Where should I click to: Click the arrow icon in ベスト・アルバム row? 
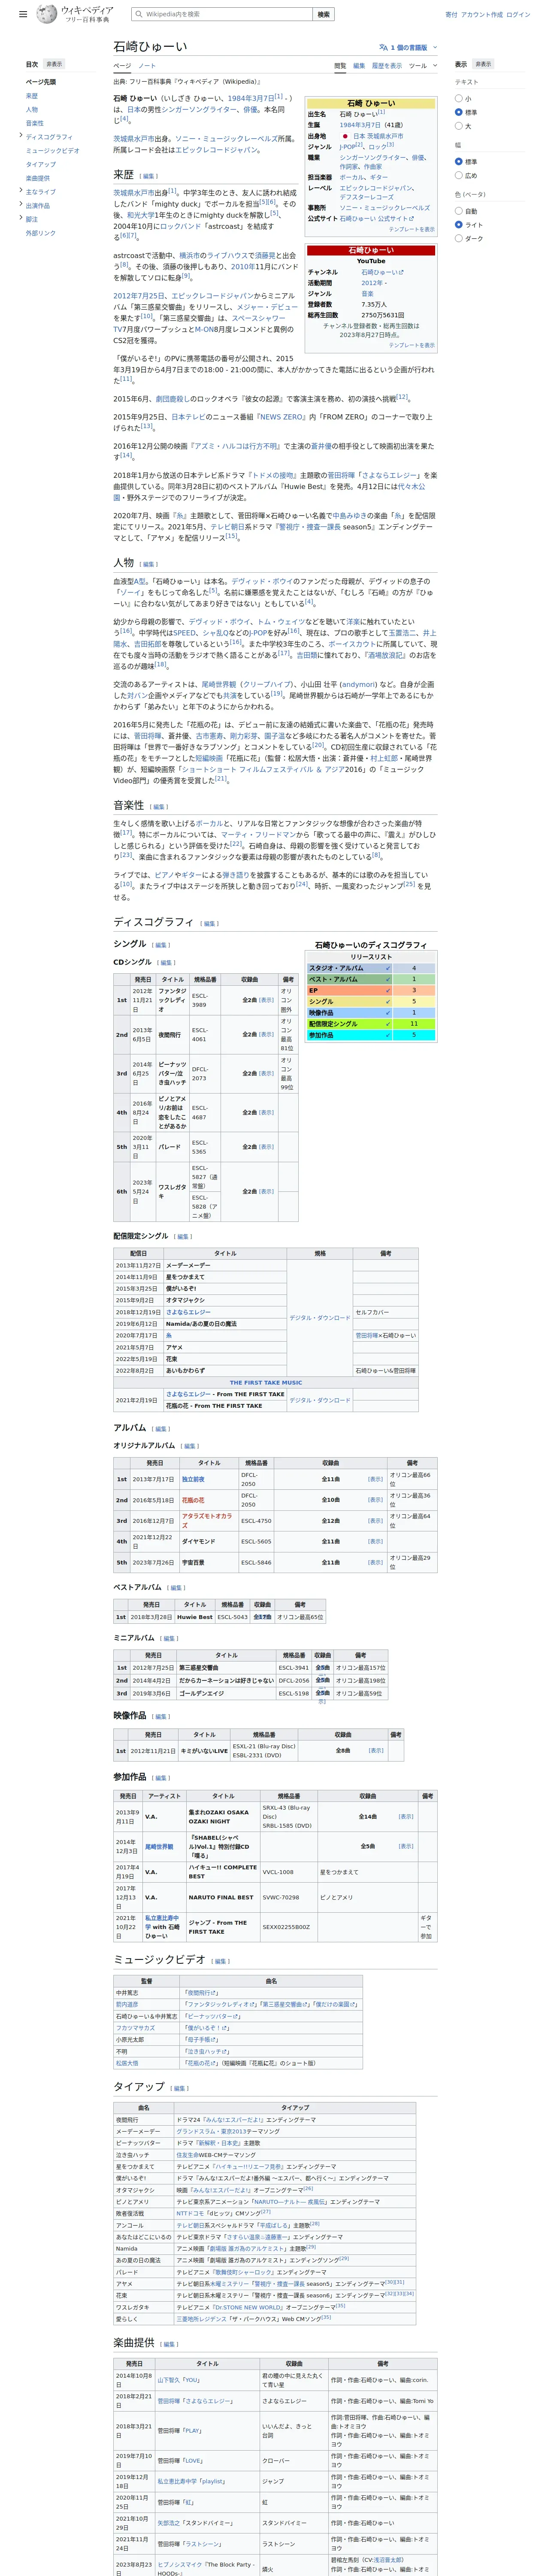pos(388,979)
